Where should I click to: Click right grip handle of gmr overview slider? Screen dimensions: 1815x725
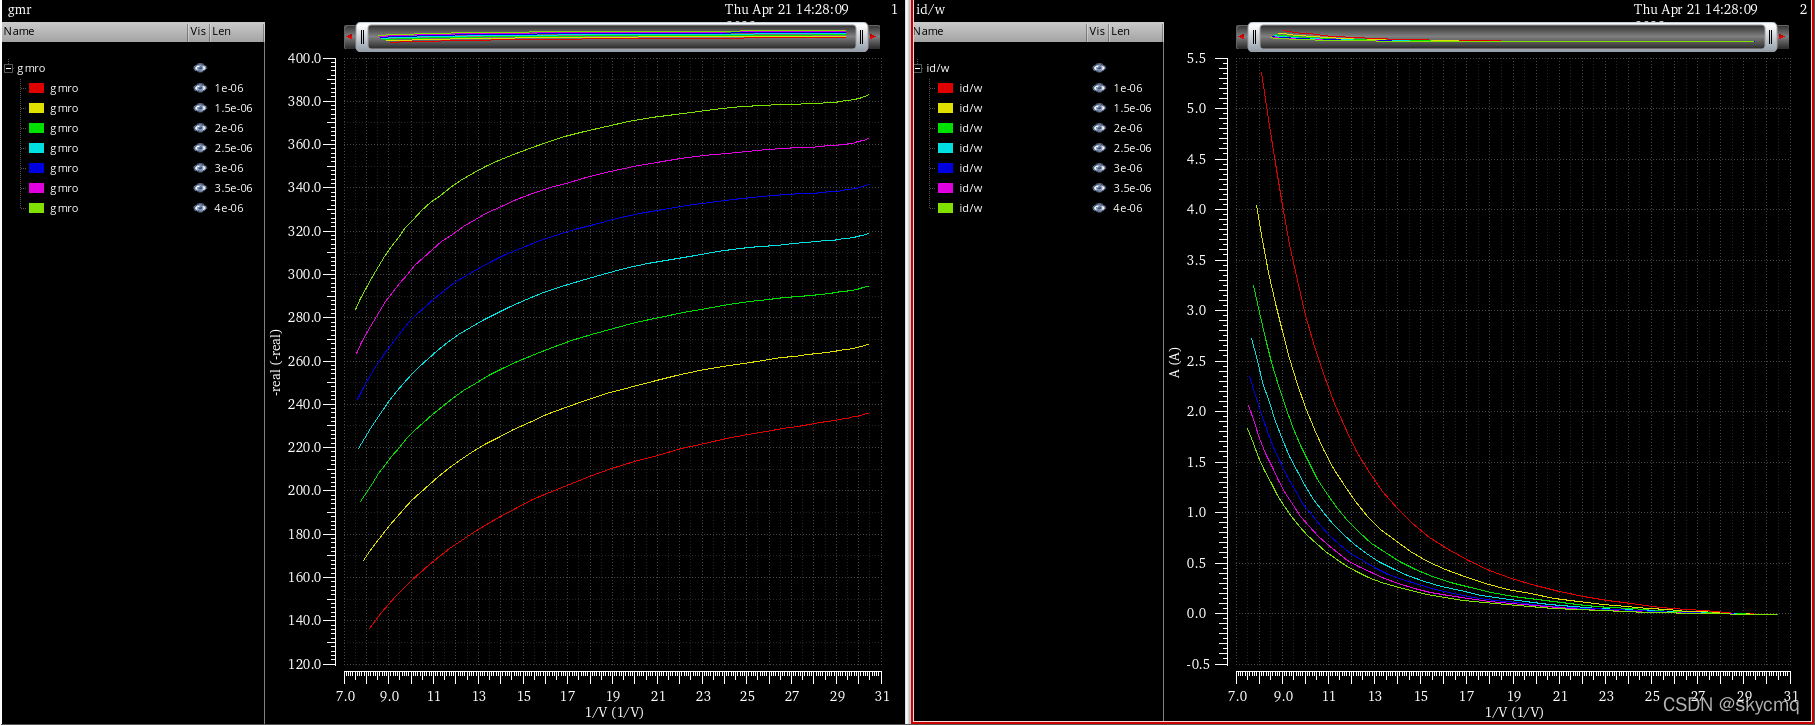pos(861,37)
